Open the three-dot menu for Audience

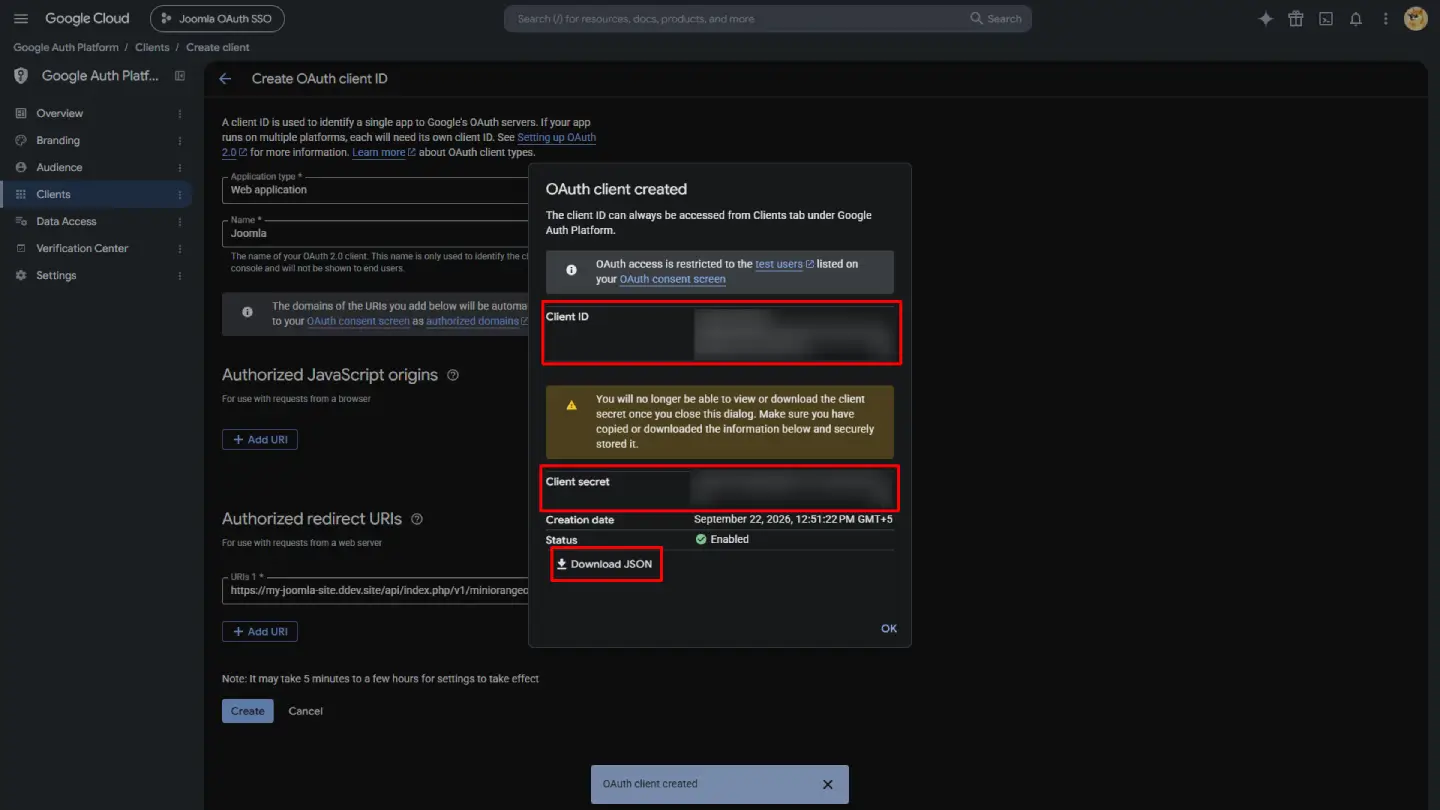pyautogui.click(x=180, y=168)
